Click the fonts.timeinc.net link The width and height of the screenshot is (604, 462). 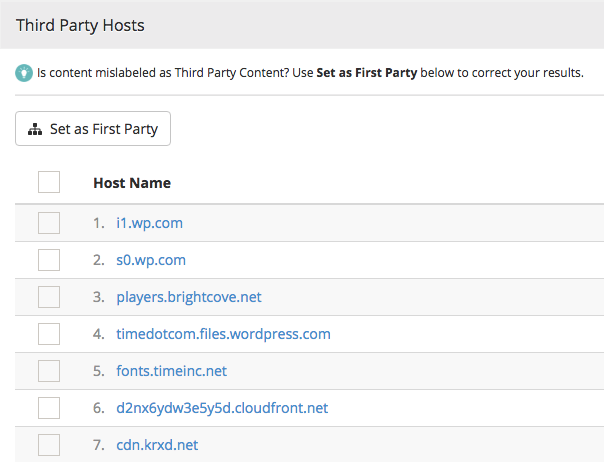pyautogui.click(x=171, y=371)
